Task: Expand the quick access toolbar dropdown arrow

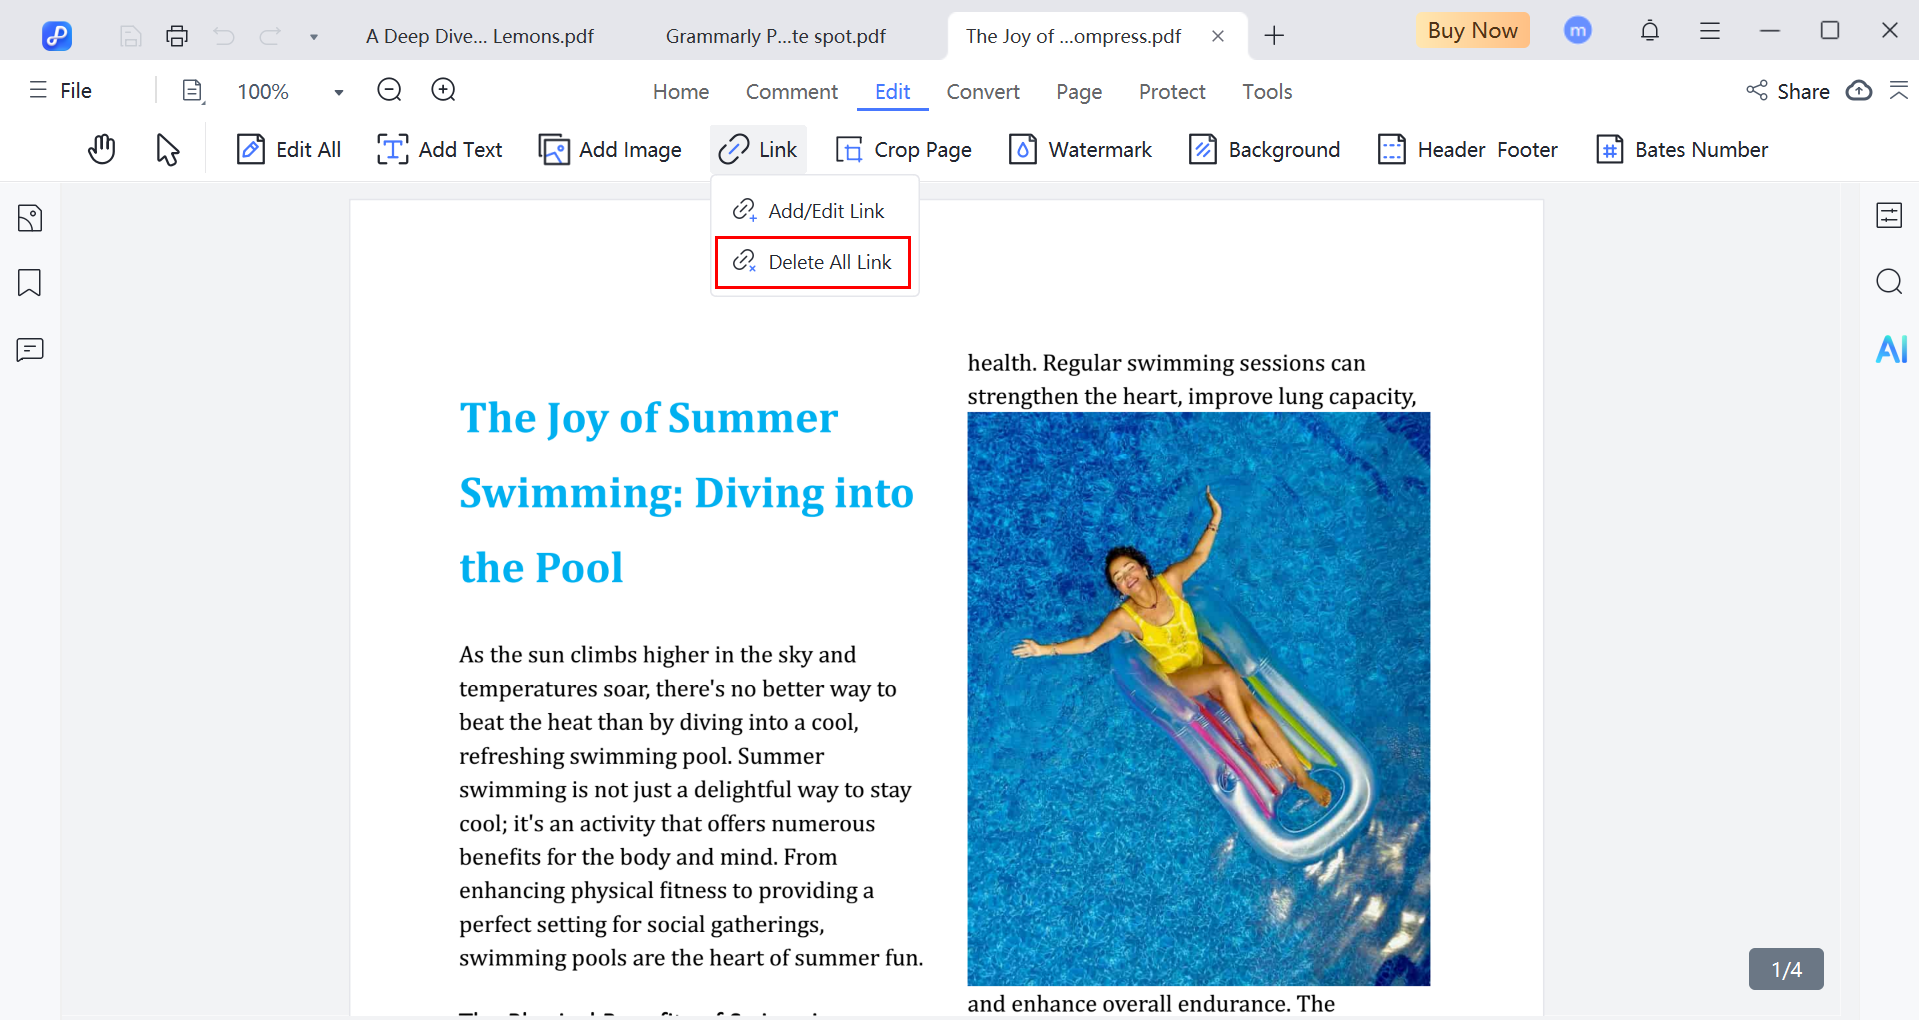Action: tap(314, 37)
